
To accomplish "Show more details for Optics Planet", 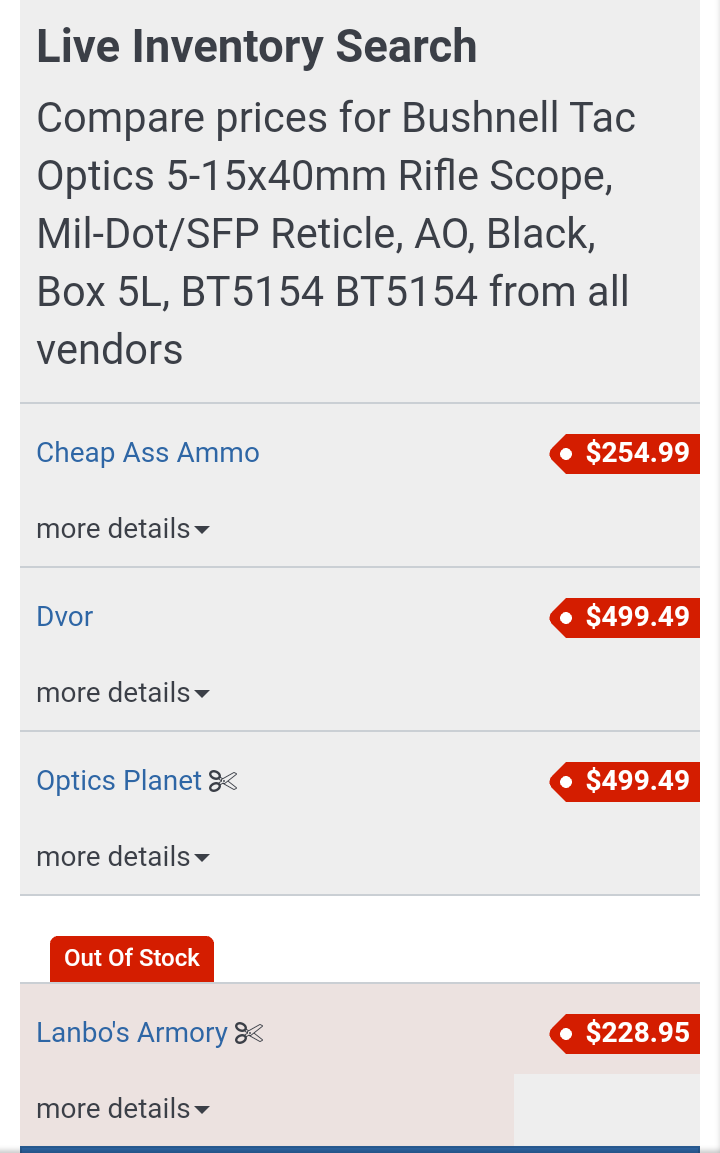I will [123, 857].
